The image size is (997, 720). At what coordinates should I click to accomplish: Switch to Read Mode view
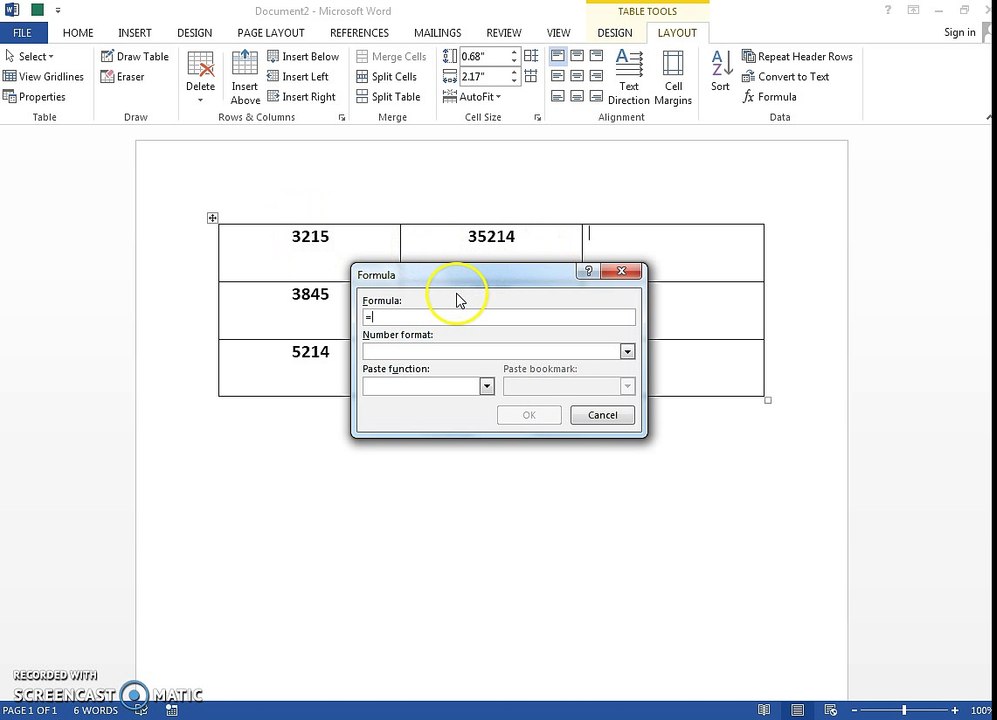coord(764,710)
